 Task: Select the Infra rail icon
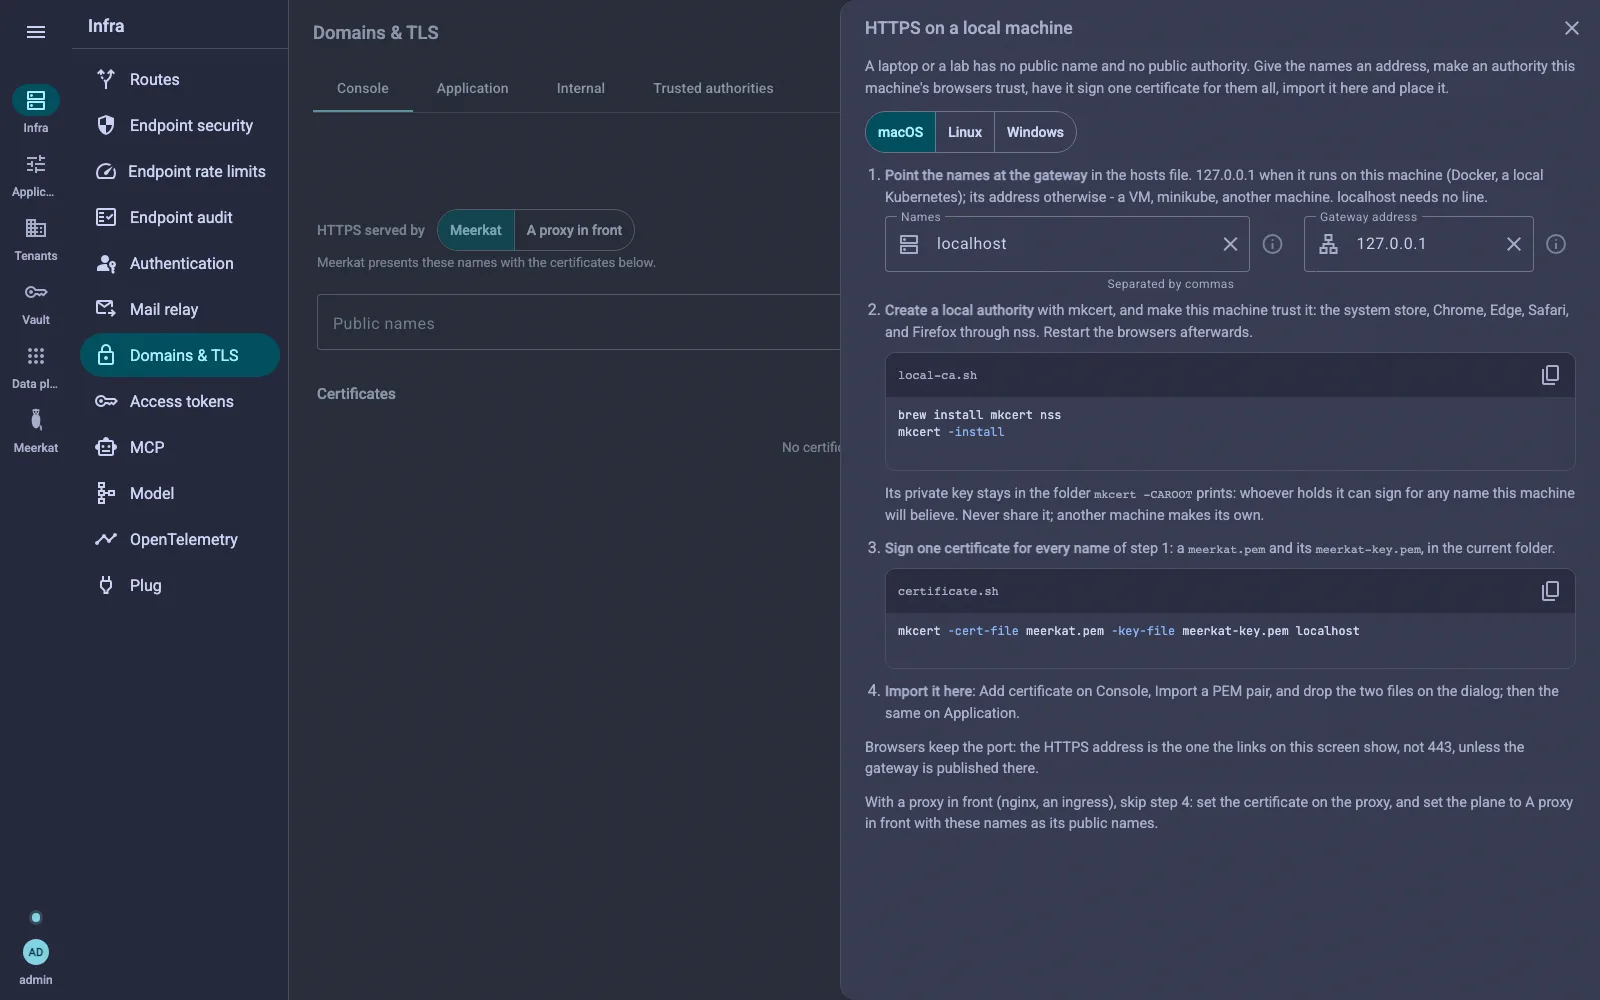click(x=36, y=100)
